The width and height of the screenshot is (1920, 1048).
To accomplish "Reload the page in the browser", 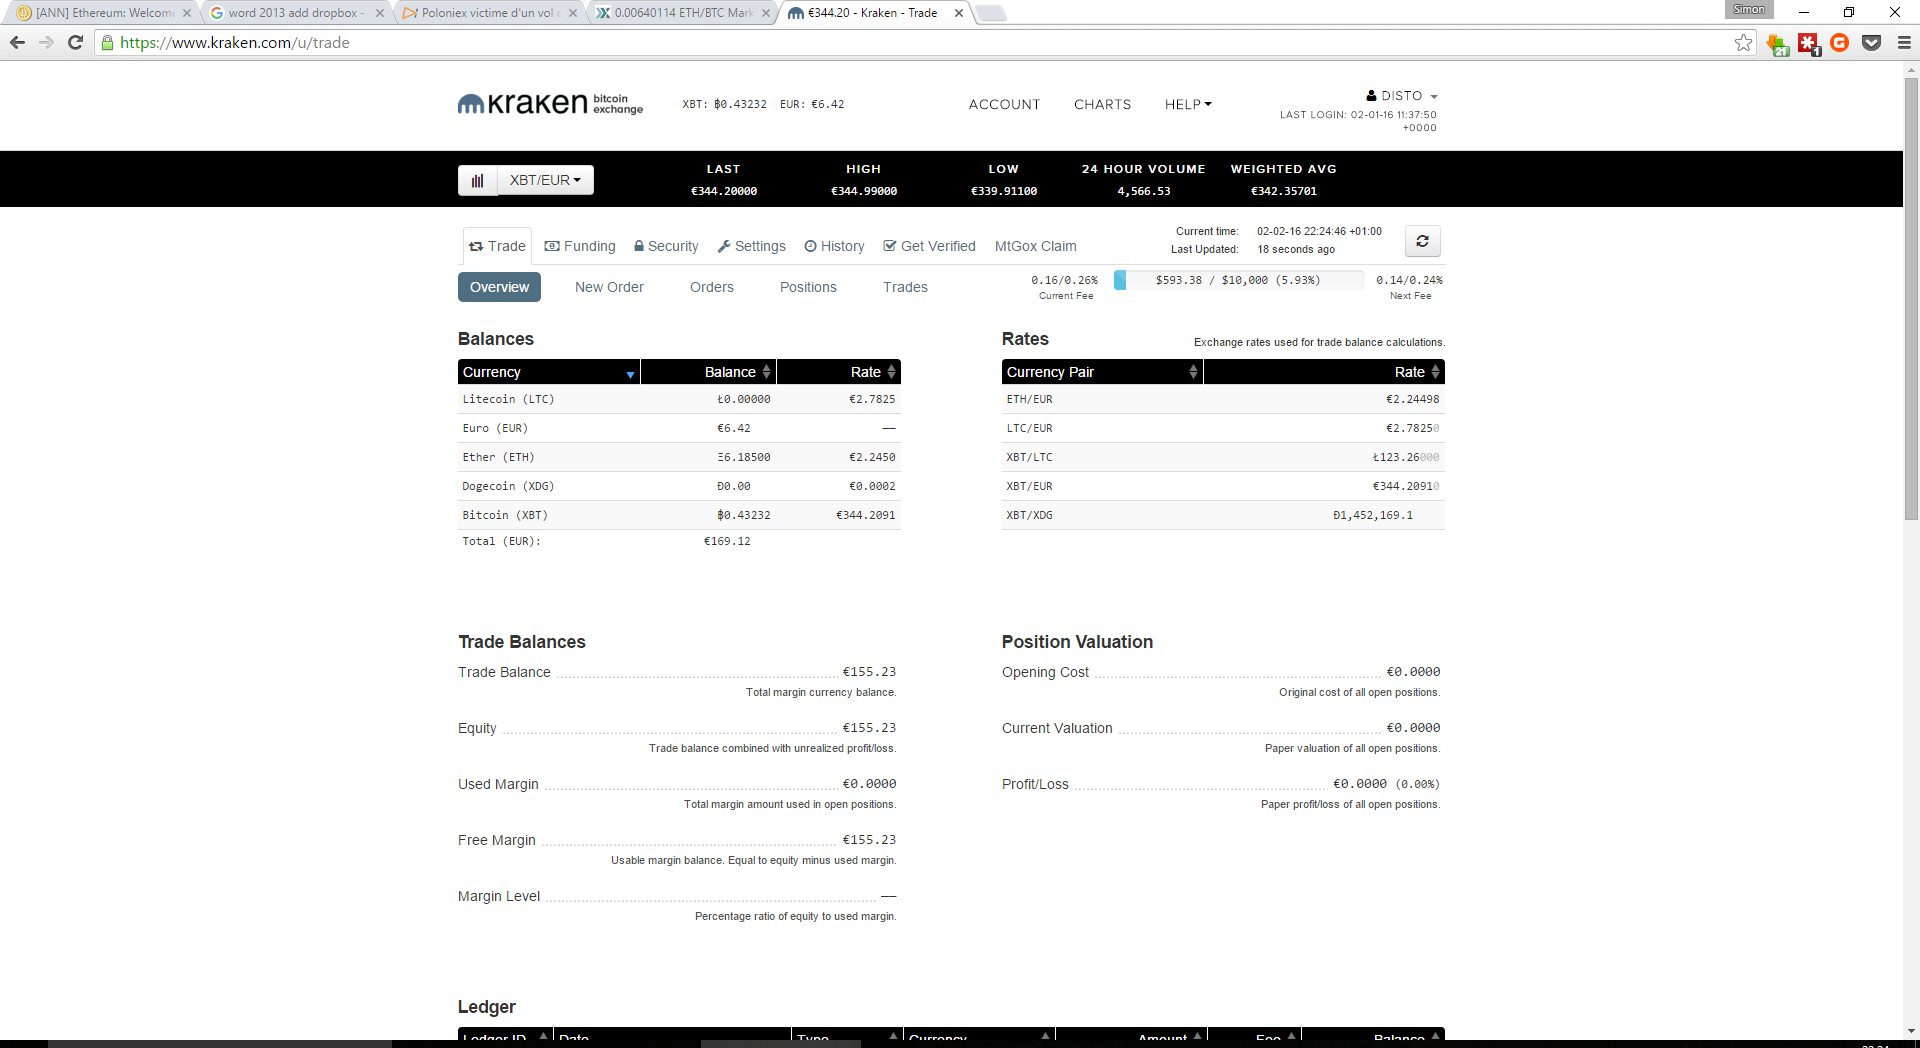I will [x=75, y=42].
